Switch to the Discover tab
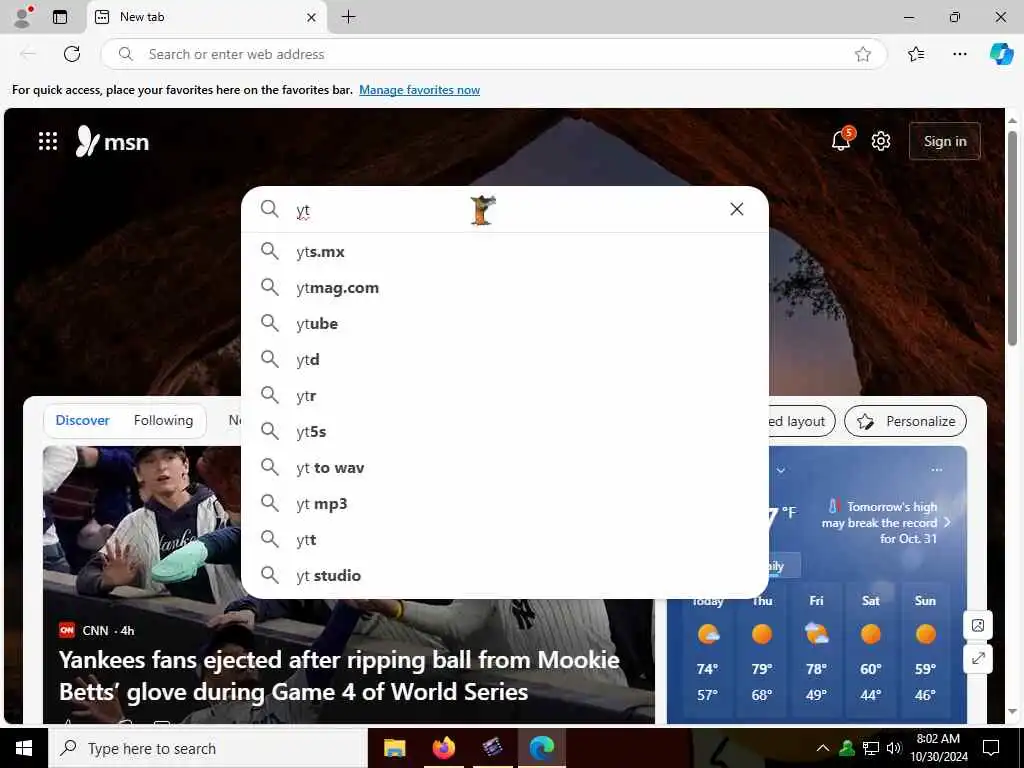 82,421
